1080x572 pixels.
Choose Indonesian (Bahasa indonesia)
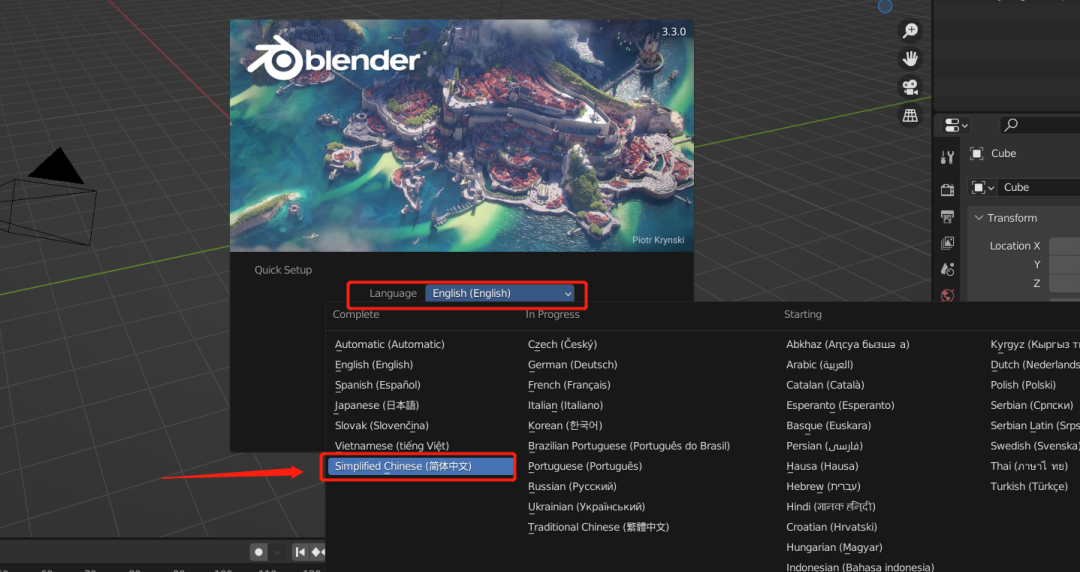click(x=860, y=566)
